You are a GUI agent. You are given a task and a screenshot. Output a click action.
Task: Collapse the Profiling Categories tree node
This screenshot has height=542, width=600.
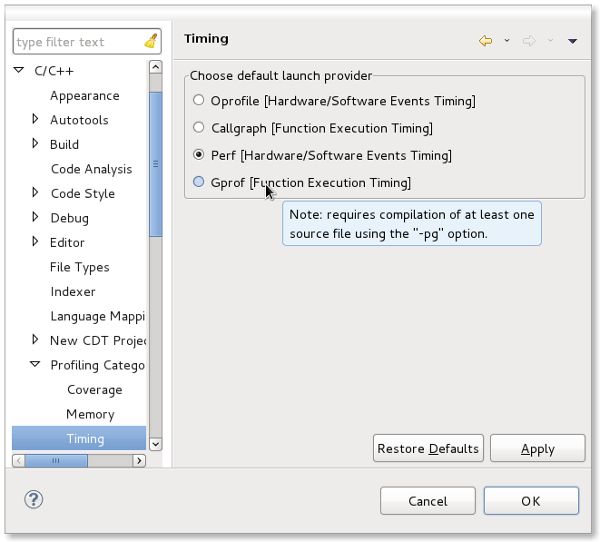35,364
